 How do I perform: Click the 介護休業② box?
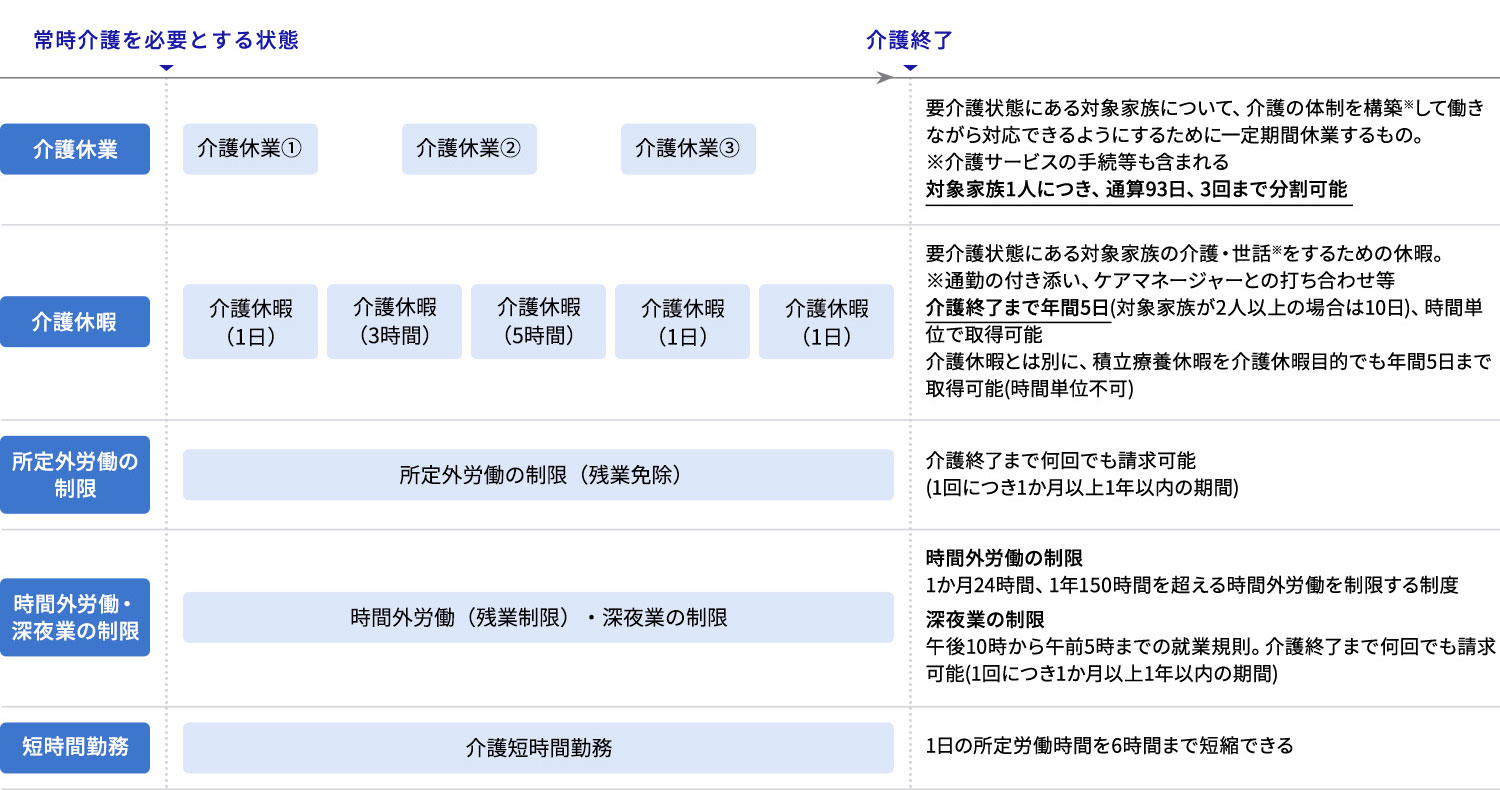(469, 149)
